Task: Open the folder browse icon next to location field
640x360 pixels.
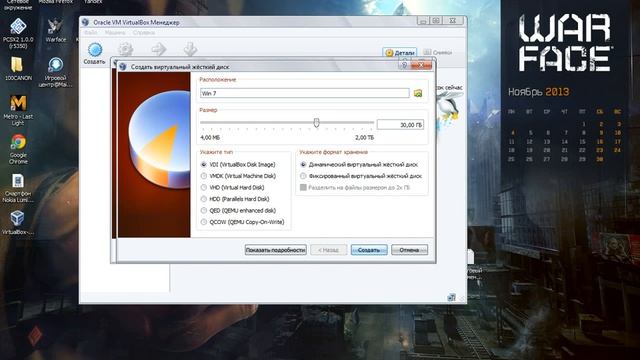Action: click(x=418, y=93)
